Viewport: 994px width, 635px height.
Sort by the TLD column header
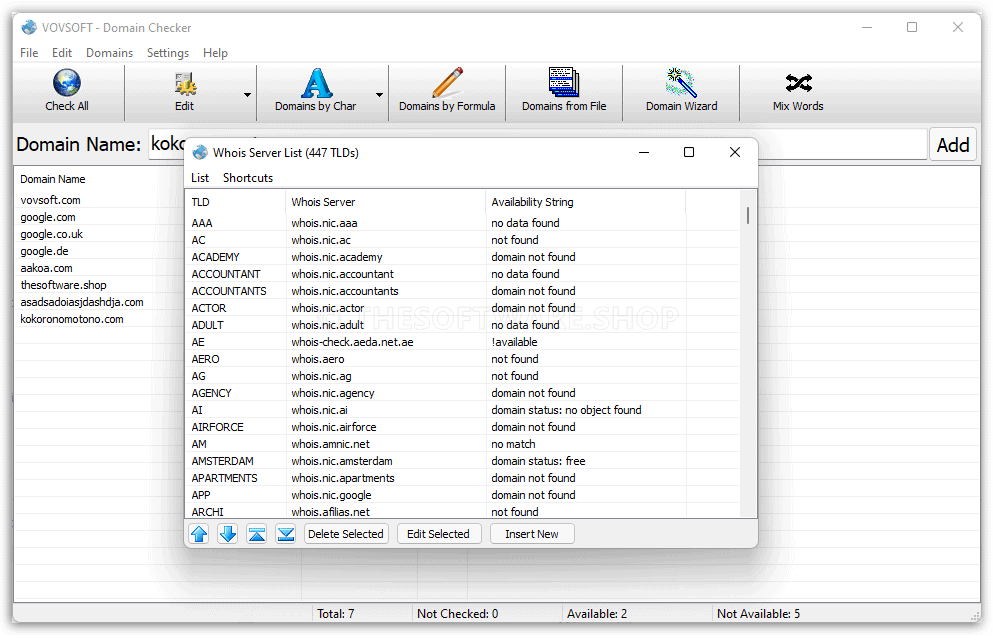[235, 202]
